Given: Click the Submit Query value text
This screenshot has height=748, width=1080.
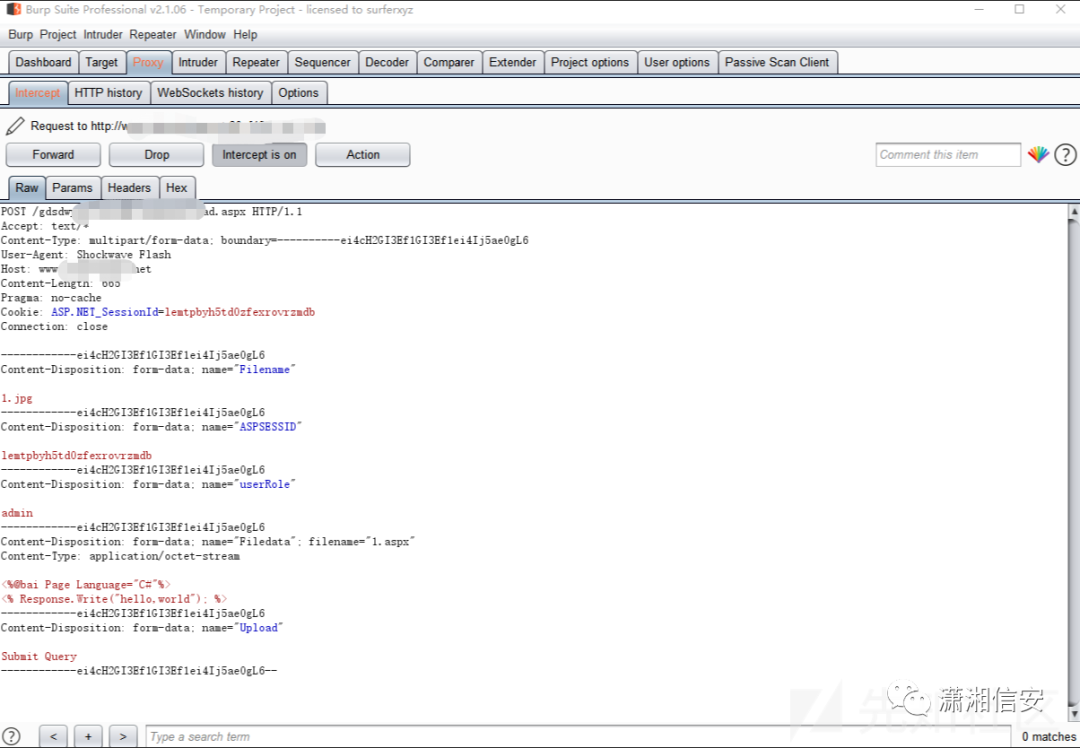Looking at the screenshot, I should 39,656.
